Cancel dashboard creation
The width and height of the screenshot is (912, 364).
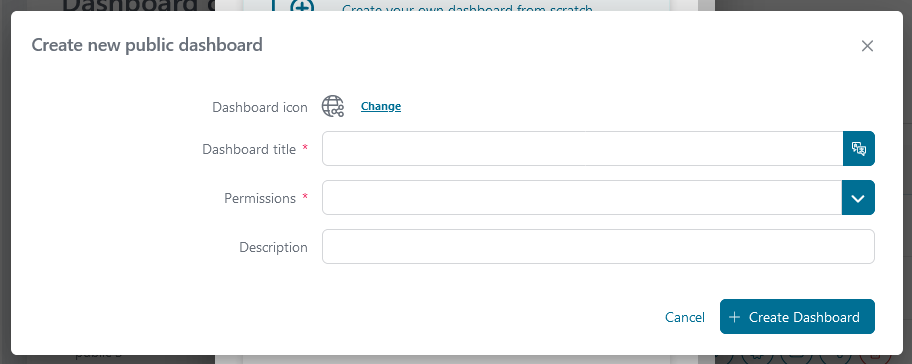[x=685, y=317]
